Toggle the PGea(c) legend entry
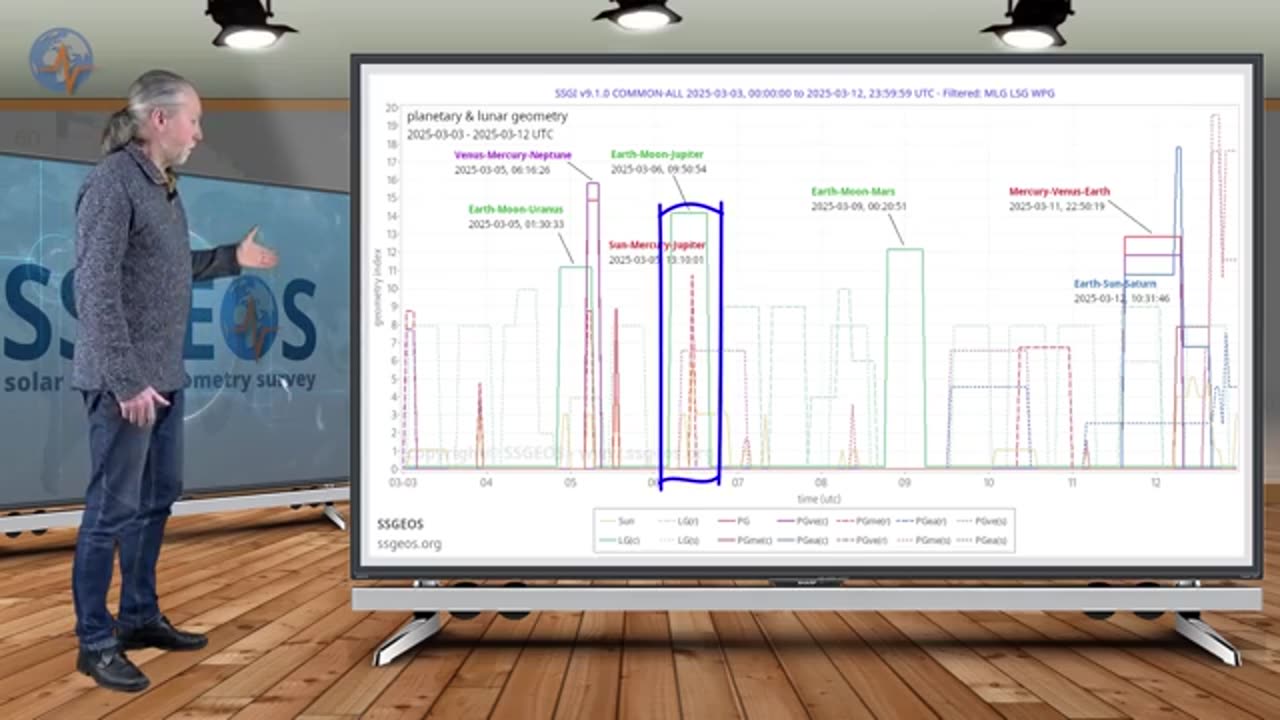This screenshot has width=1280, height=720. coord(802,540)
